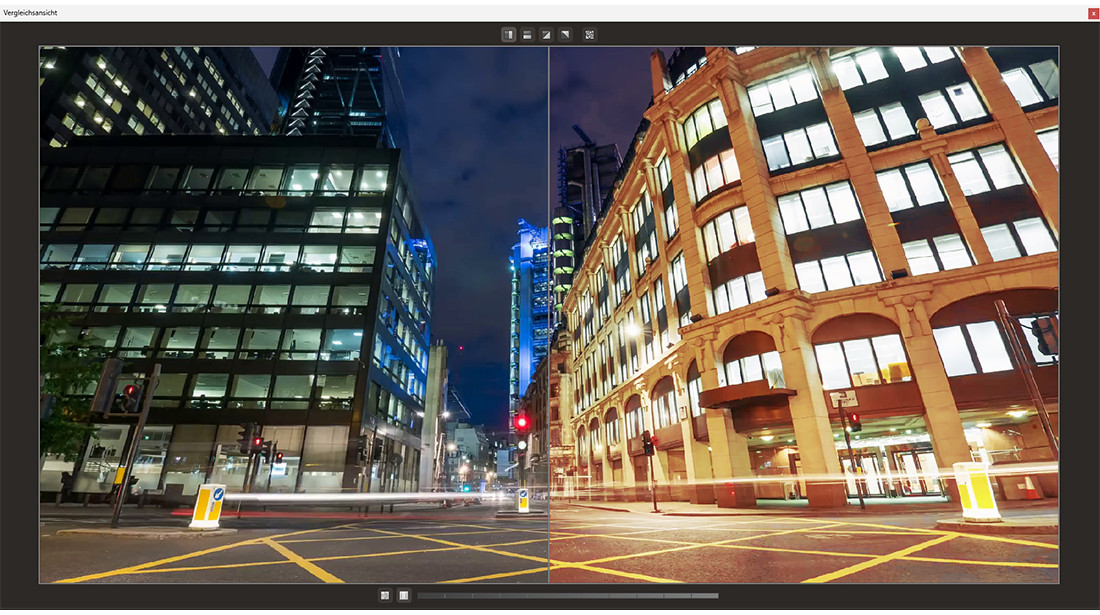Click the currently highlighted split-view icon

[508, 33]
